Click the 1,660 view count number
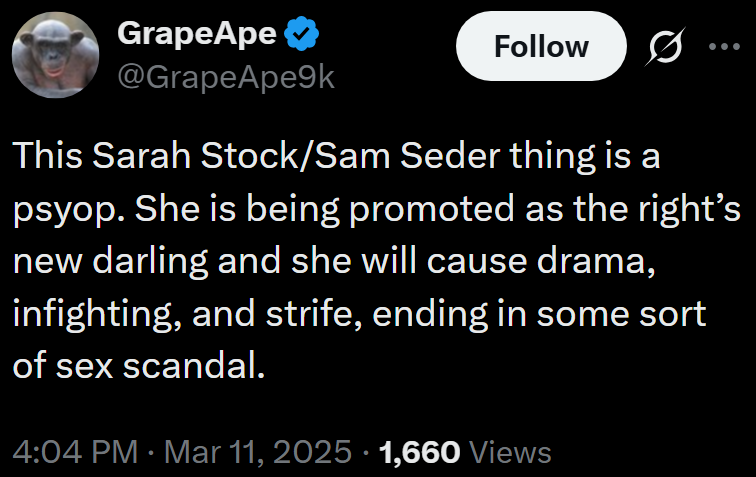This screenshot has width=756, height=477. 419,452
